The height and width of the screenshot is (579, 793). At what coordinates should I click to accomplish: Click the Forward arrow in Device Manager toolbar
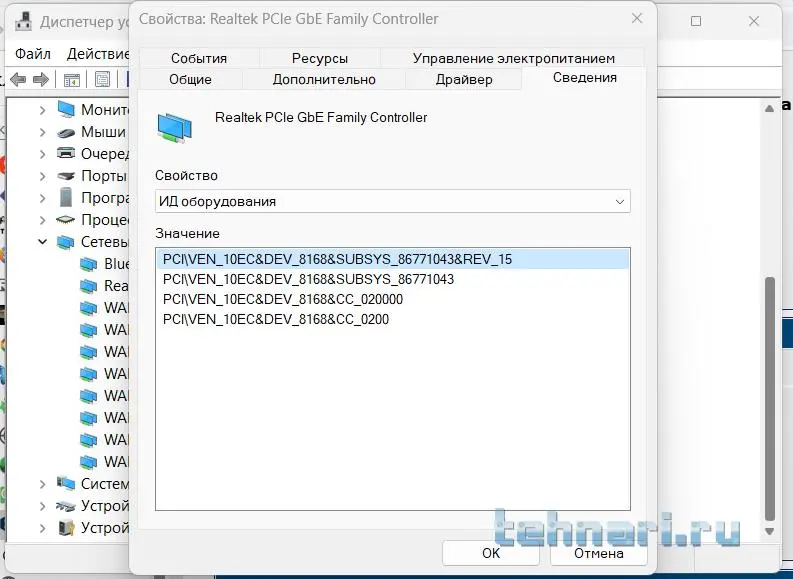40,79
